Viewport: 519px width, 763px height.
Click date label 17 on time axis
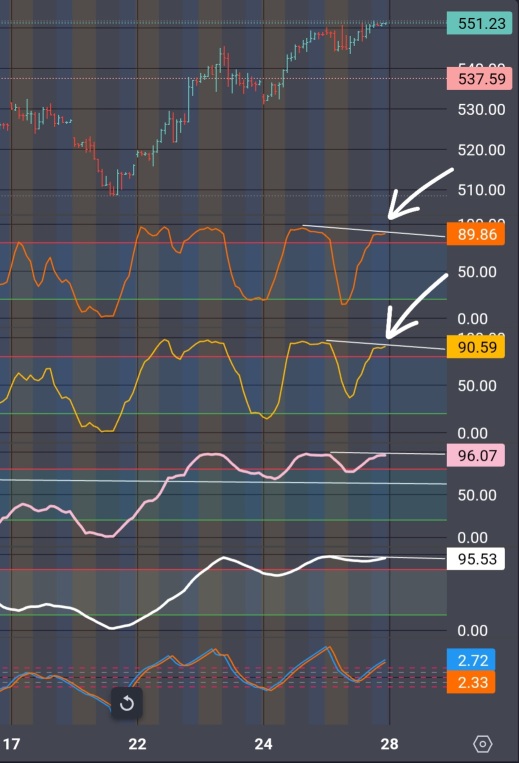(x=12, y=744)
